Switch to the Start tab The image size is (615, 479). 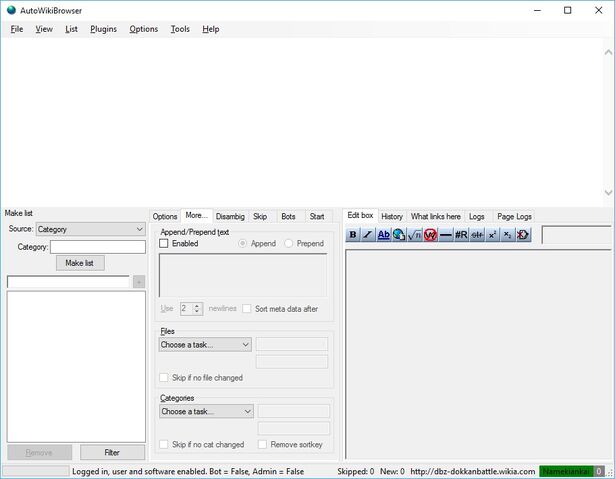pos(317,216)
